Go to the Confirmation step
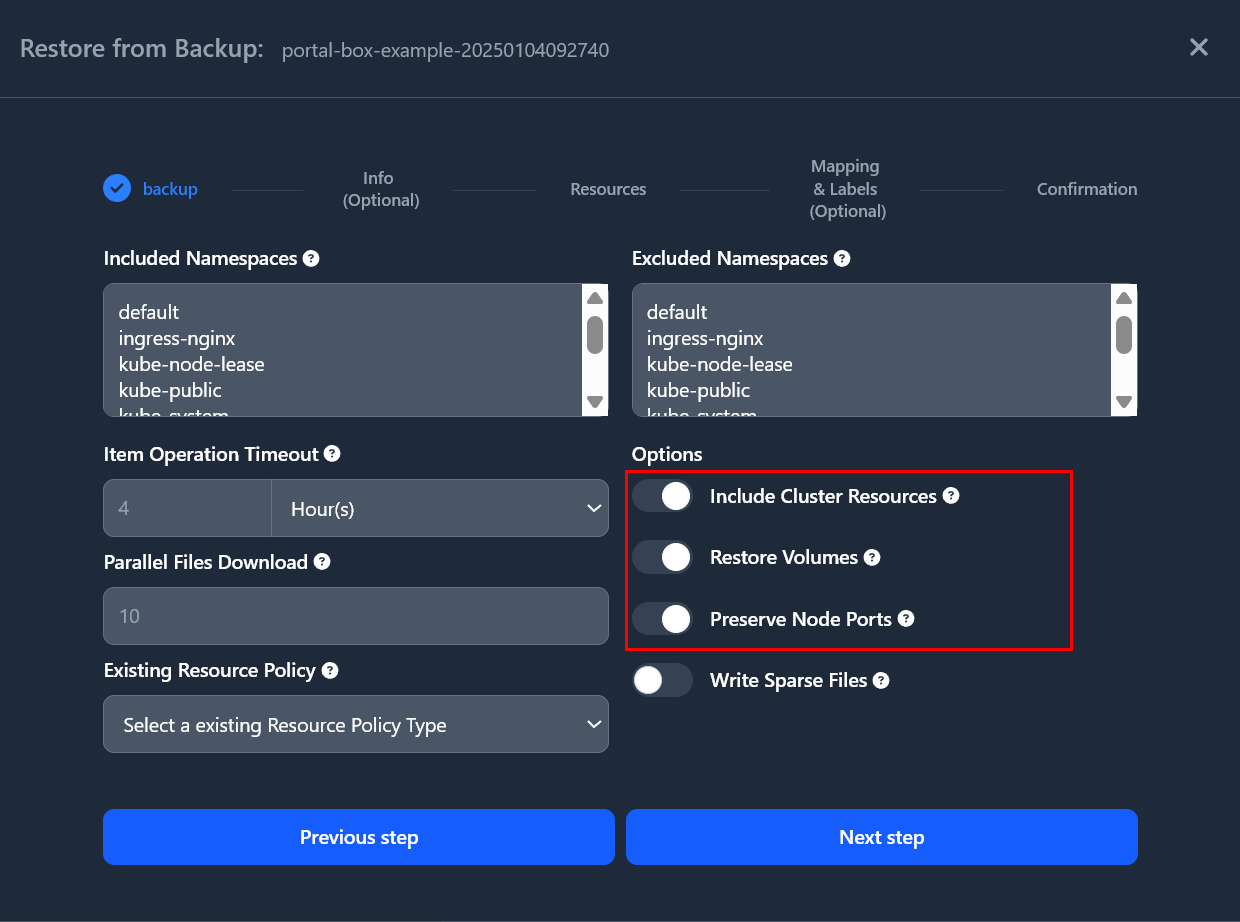The width and height of the screenshot is (1240, 922). [x=1087, y=189]
